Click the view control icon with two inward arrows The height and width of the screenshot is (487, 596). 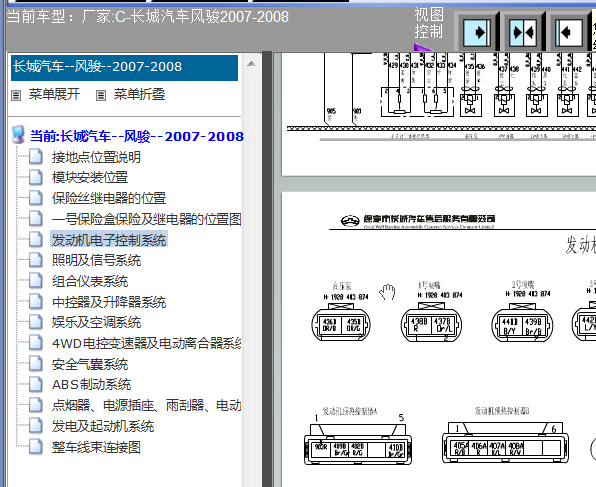[x=523, y=32]
